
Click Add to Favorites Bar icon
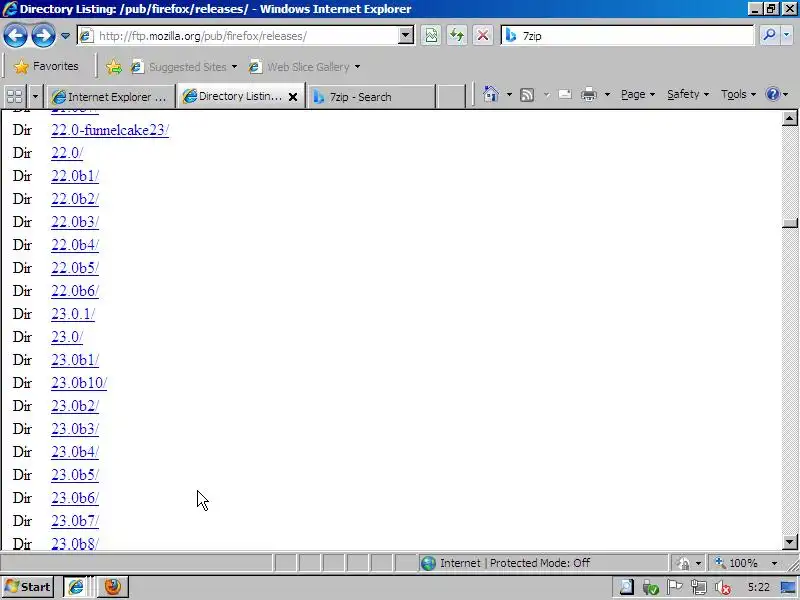114,67
